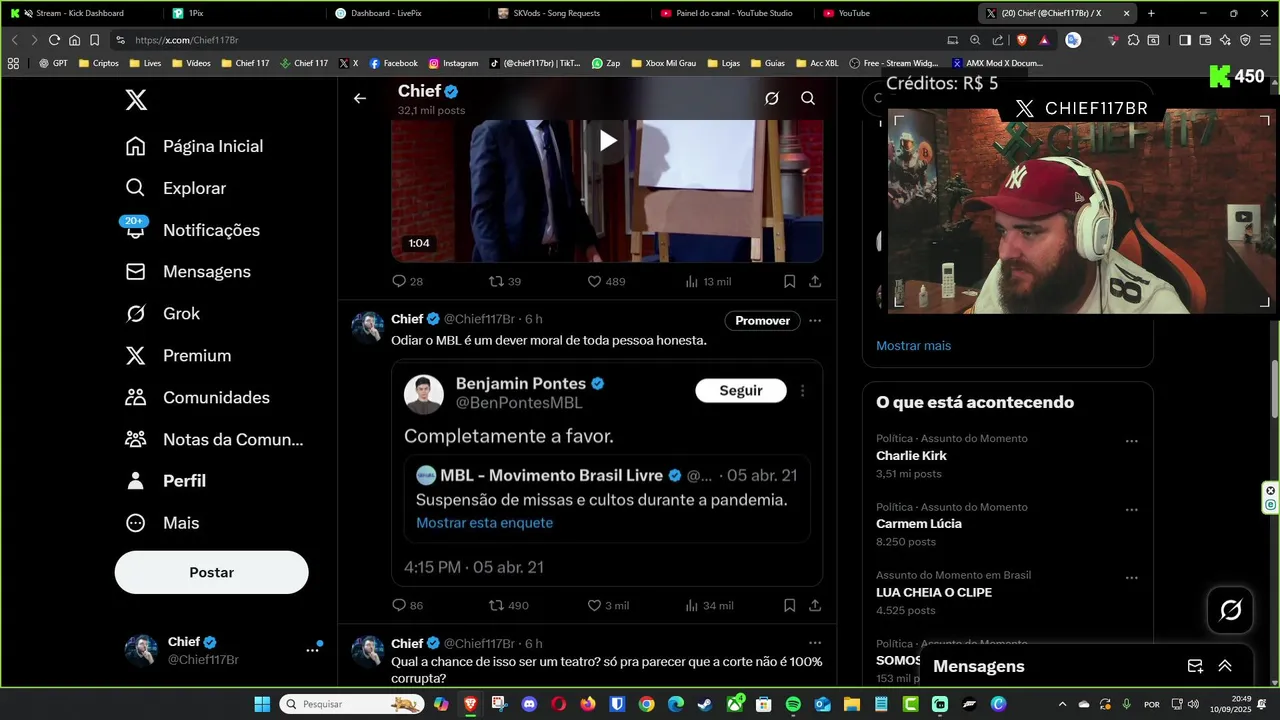The height and width of the screenshot is (720, 1280).
Task: Open Grok from the sidebar
Action: 163,314
